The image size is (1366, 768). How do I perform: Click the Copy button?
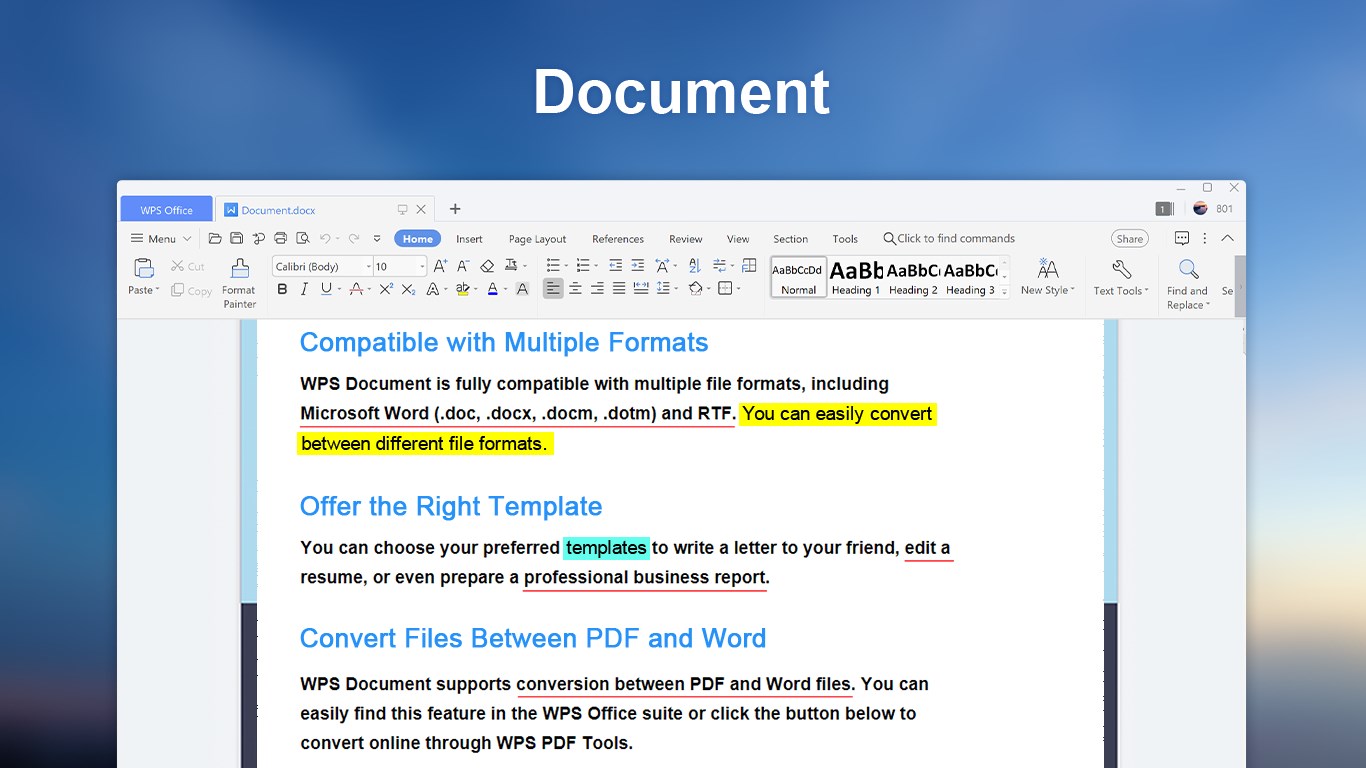point(191,291)
